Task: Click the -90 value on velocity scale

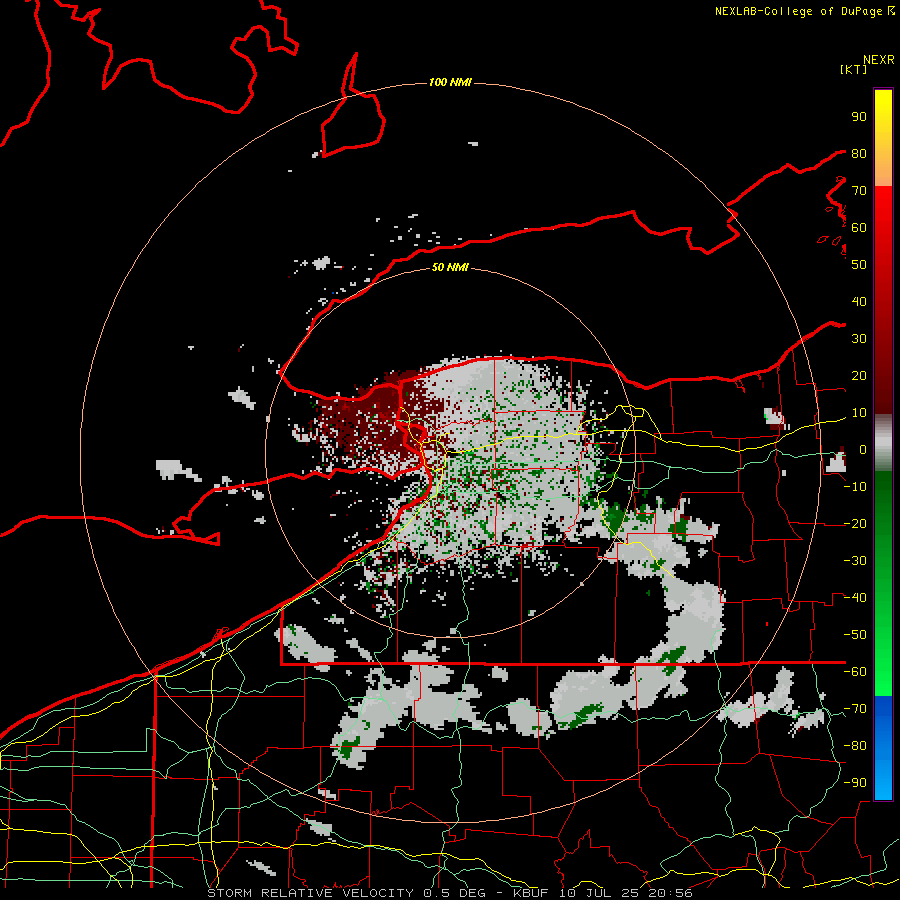Action: tap(855, 783)
